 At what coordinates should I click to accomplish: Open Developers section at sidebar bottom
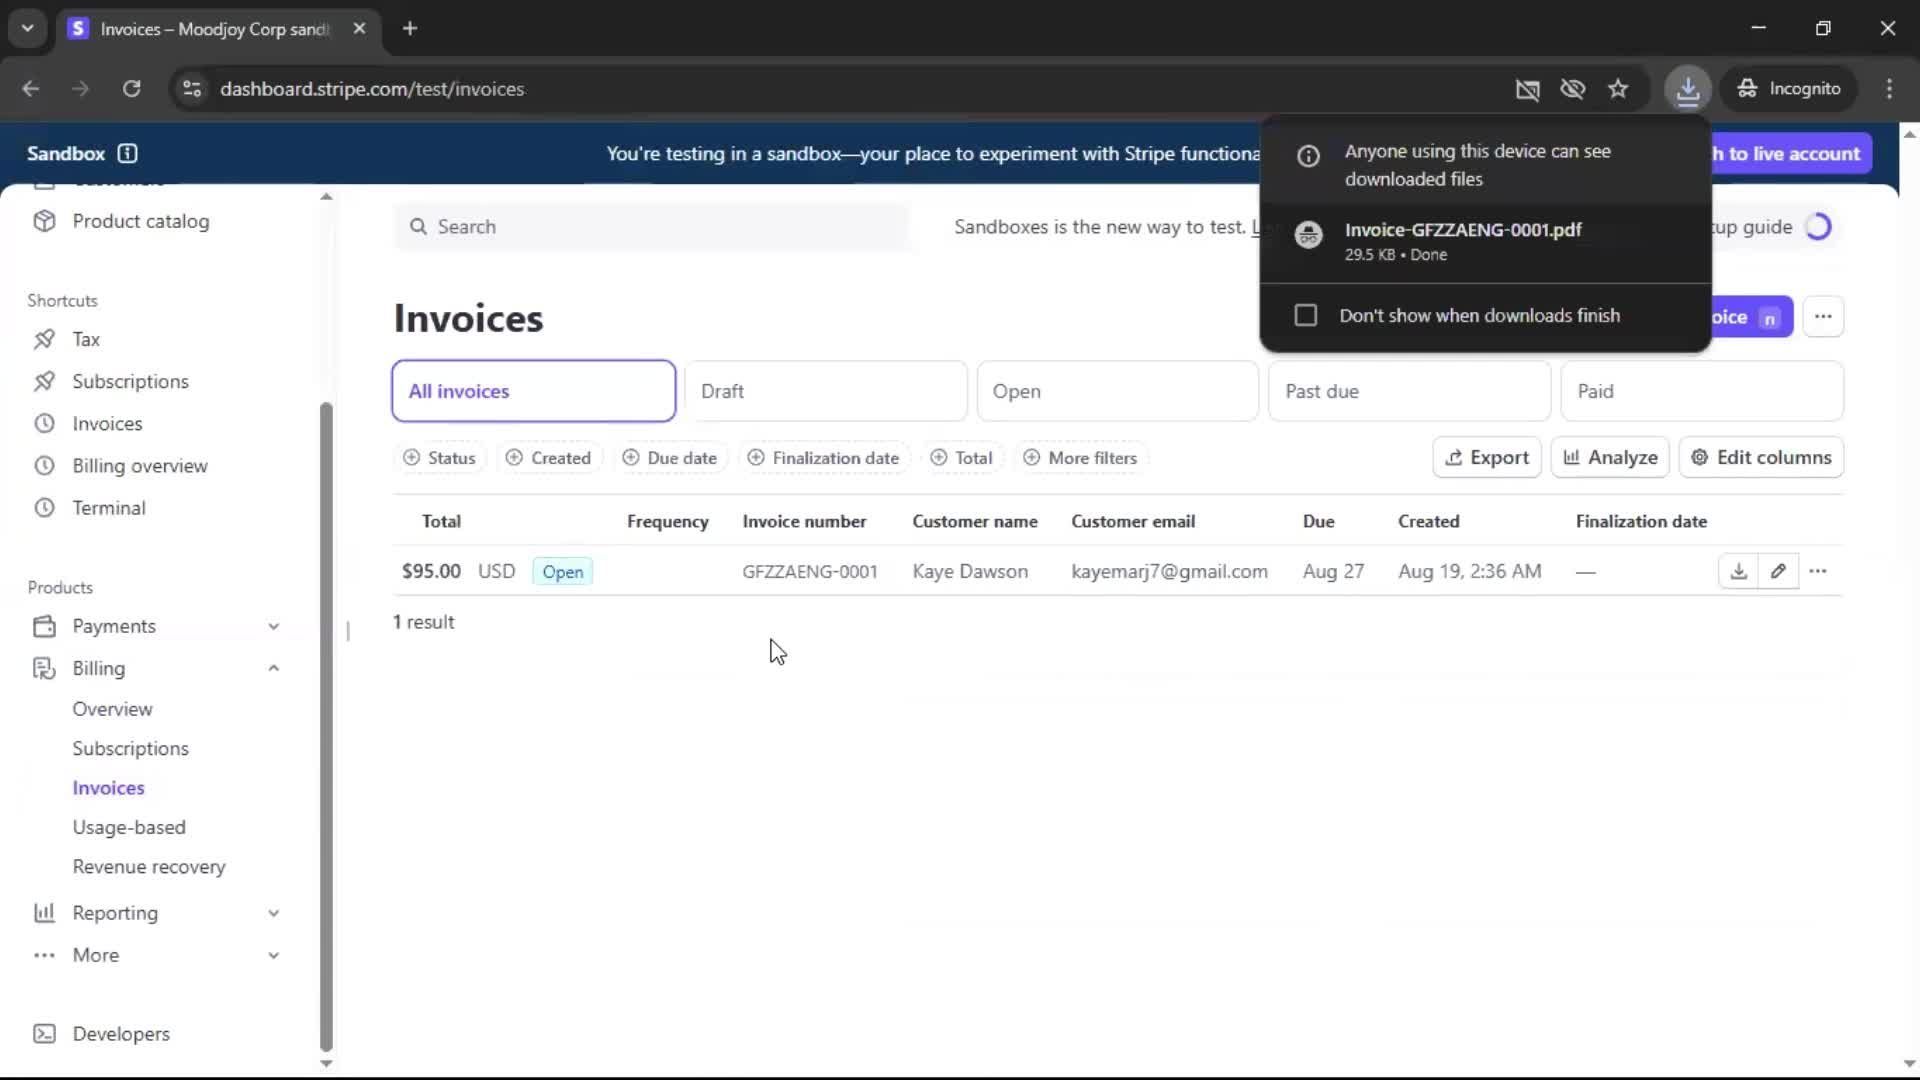tap(120, 1034)
